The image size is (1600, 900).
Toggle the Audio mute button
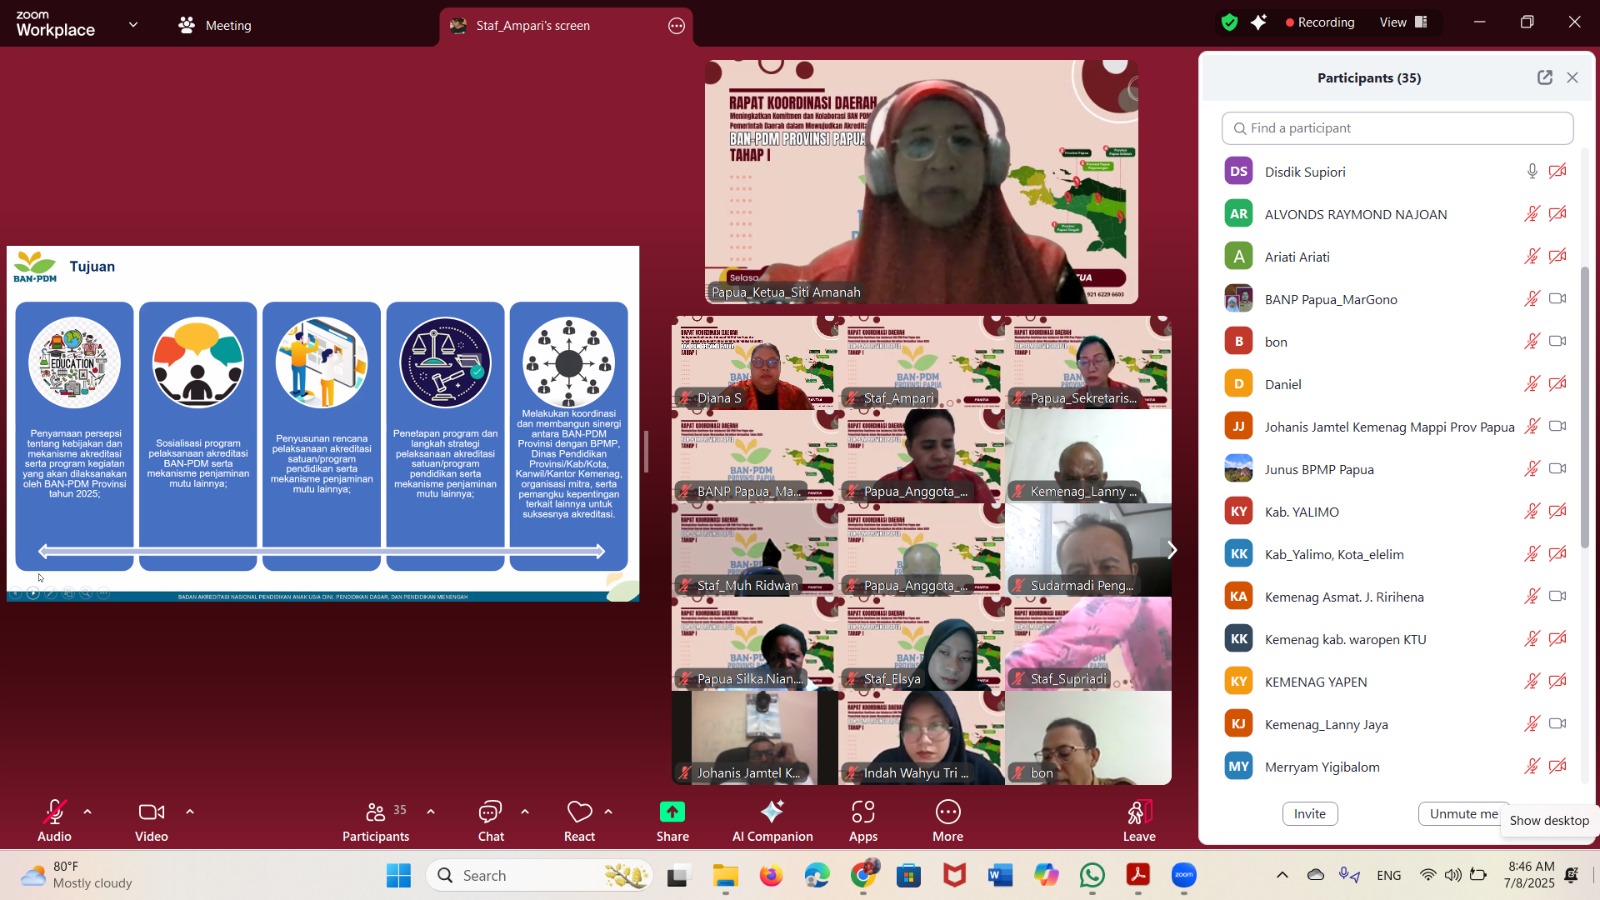point(54,812)
